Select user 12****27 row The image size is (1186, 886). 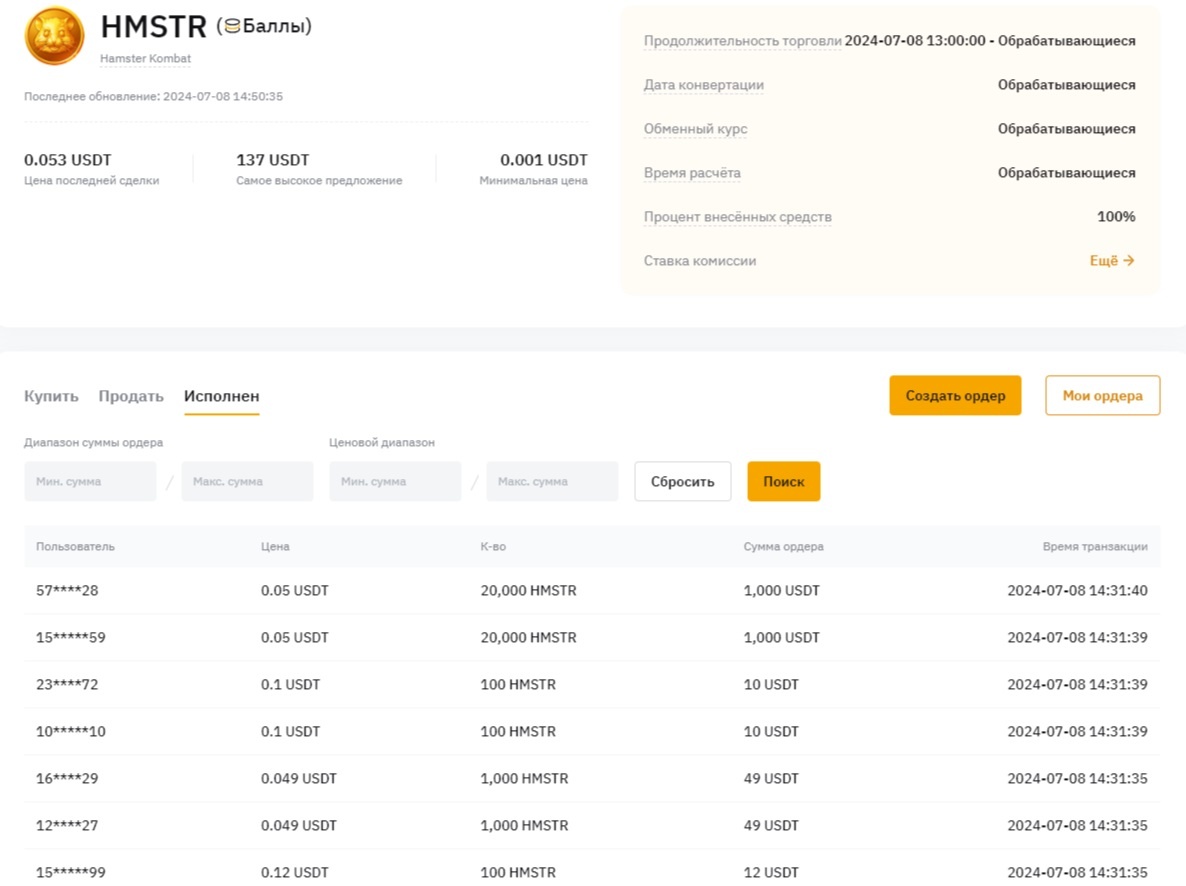coord(592,825)
